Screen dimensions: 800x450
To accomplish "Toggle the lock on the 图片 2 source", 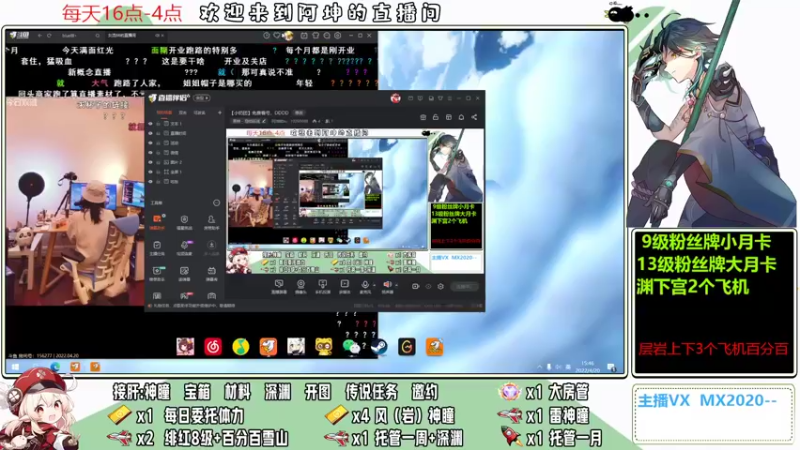I will tap(158, 162).
